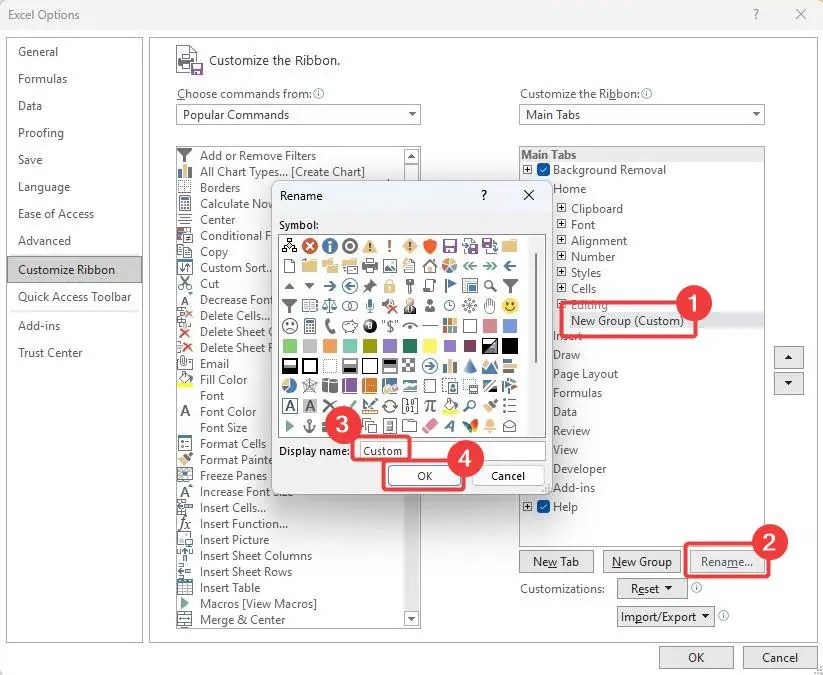The width and height of the screenshot is (823, 675).
Task: Open the Choose commands from dropdown
Action: coord(298,114)
